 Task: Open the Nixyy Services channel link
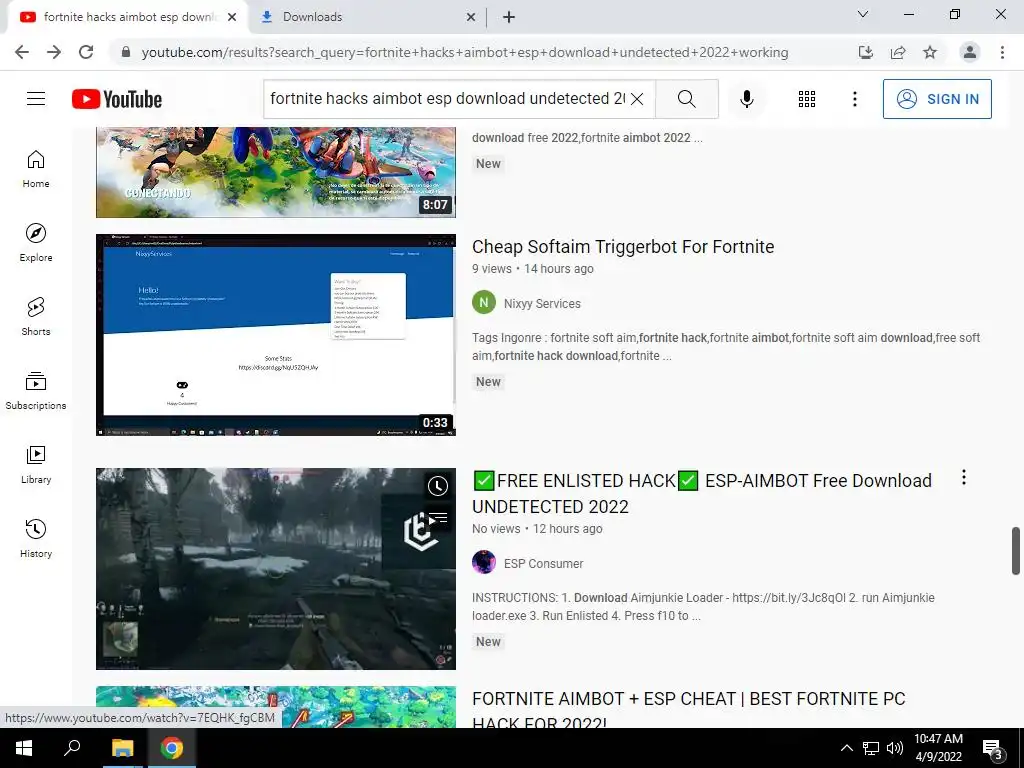542,304
